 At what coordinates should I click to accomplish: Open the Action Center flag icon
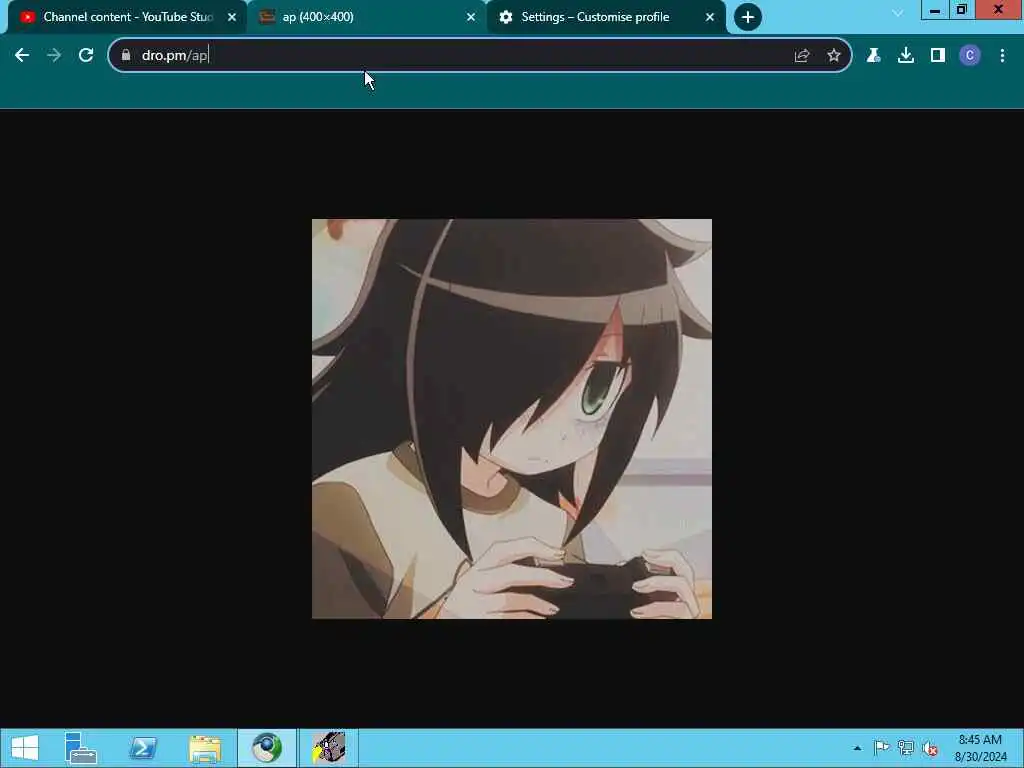coord(881,748)
